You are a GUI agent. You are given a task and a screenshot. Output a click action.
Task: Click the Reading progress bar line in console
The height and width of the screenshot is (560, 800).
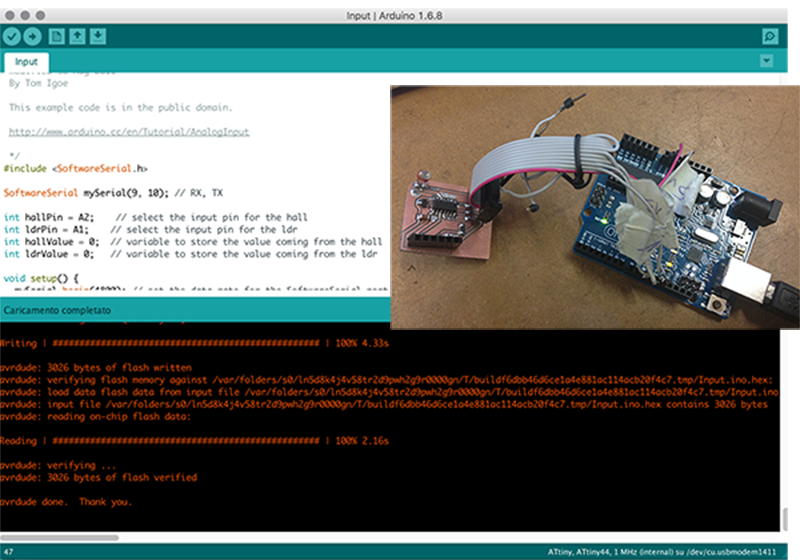194,441
